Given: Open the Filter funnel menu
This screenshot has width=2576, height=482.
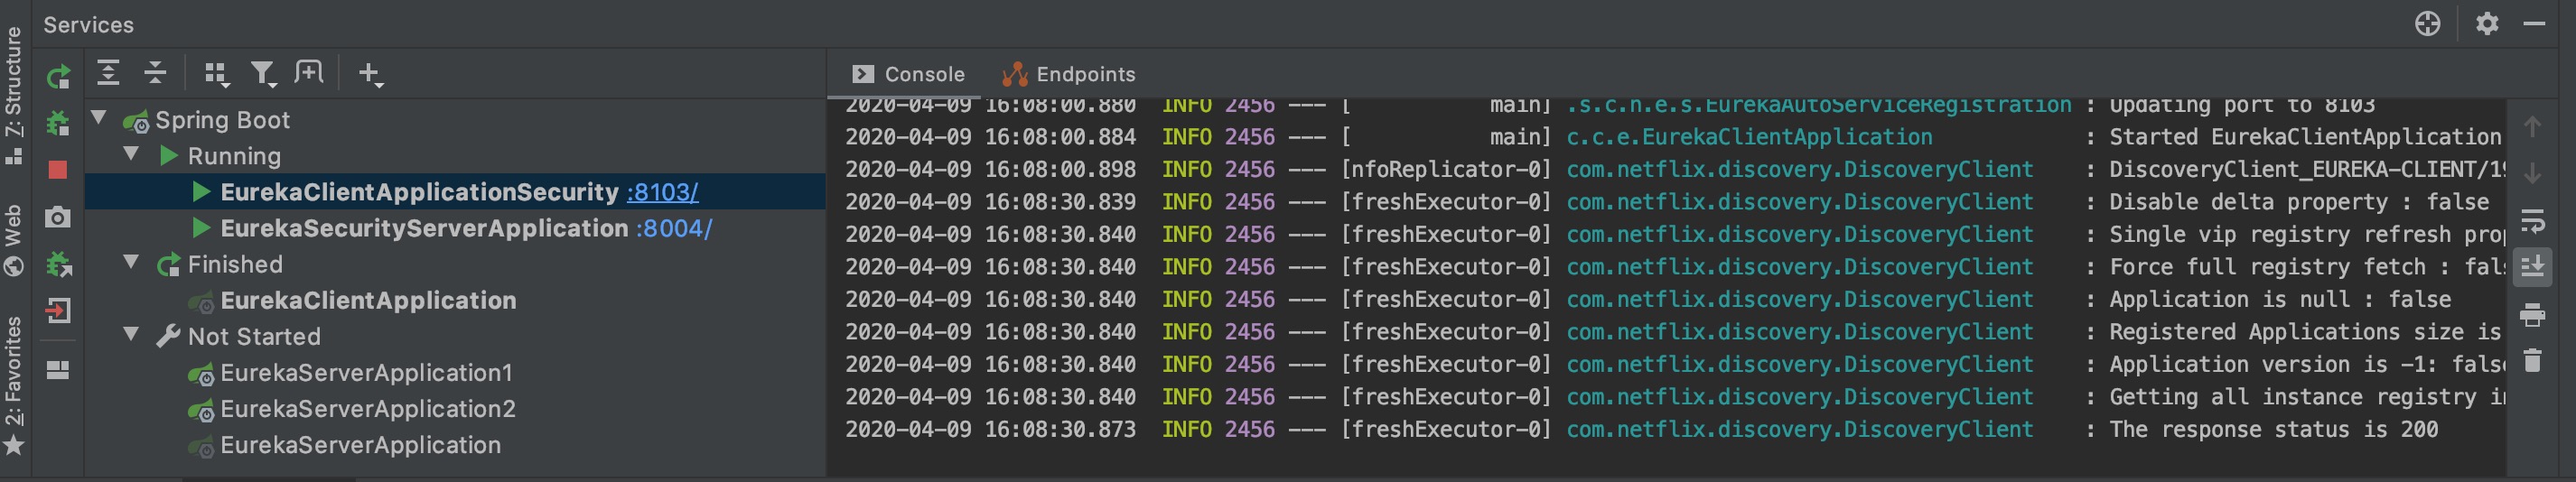Looking at the screenshot, I should click(x=263, y=73).
